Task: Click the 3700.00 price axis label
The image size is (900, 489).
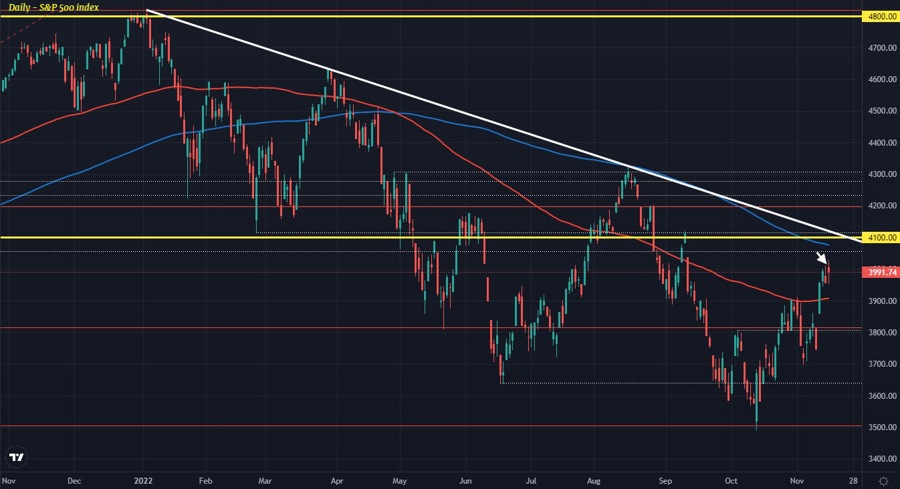Action: click(882, 364)
